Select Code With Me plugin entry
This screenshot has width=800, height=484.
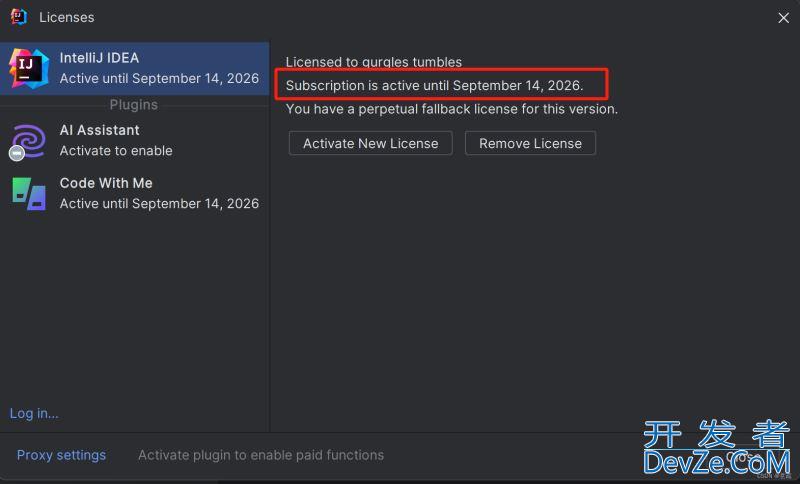coord(135,193)
